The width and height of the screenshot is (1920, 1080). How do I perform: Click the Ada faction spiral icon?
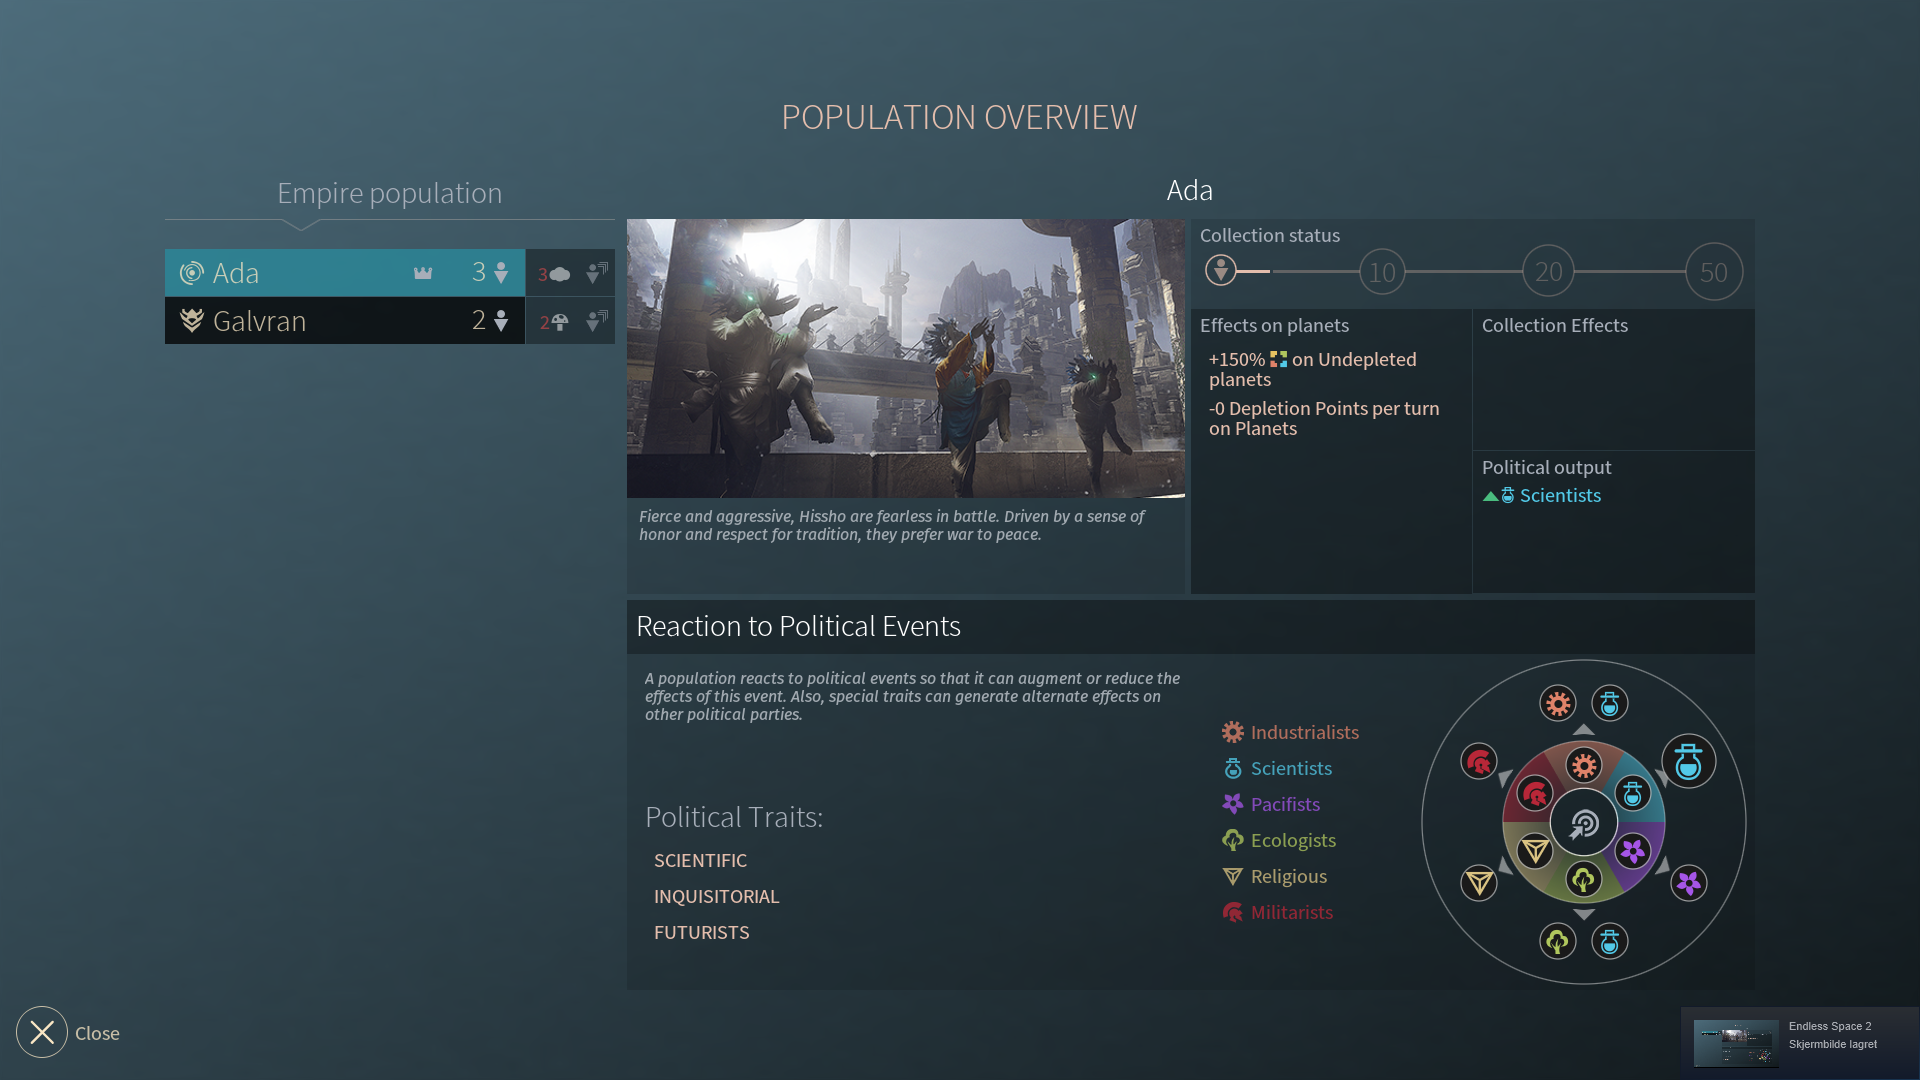coord(191,273)
